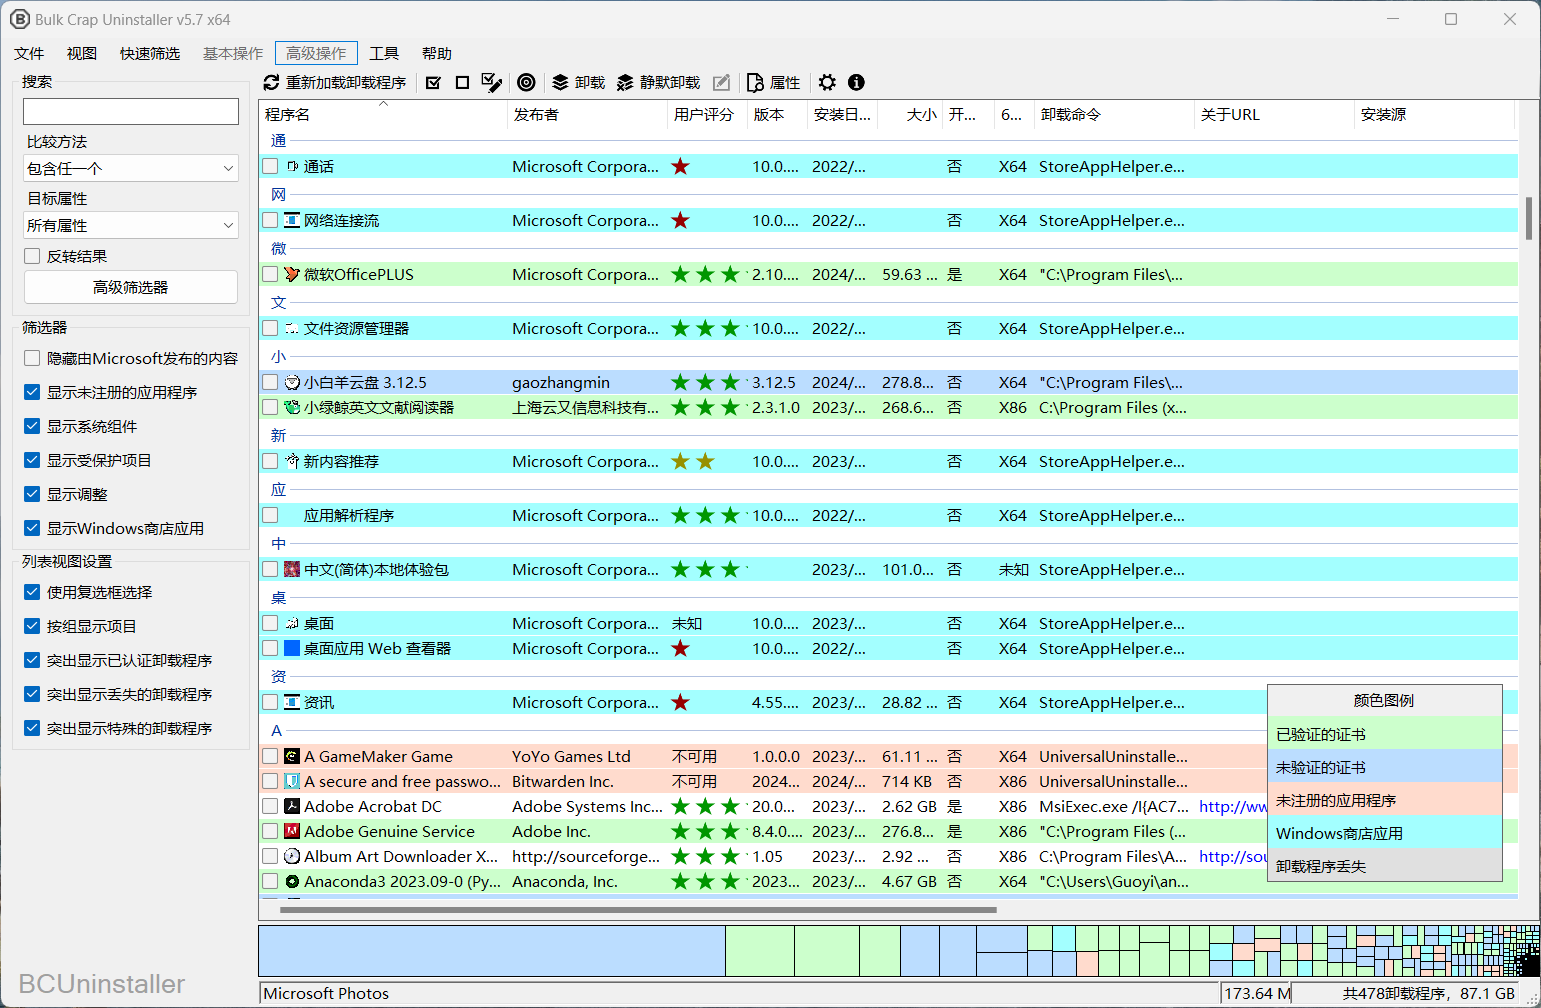Click the 已验证的证书 green legend swatch

click(1384, 734)
